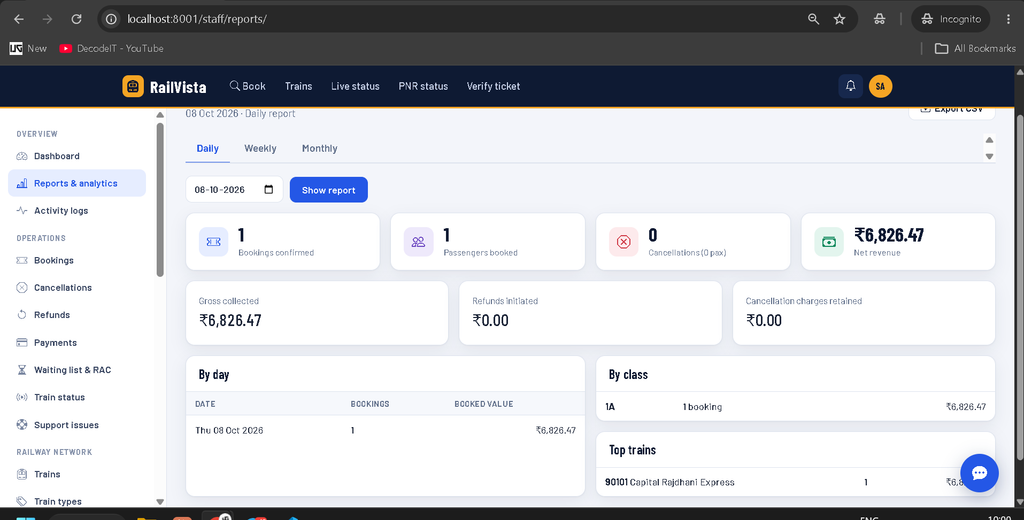View site information icon in address bar
This screenshot has height=520, width=1024.
111,19
